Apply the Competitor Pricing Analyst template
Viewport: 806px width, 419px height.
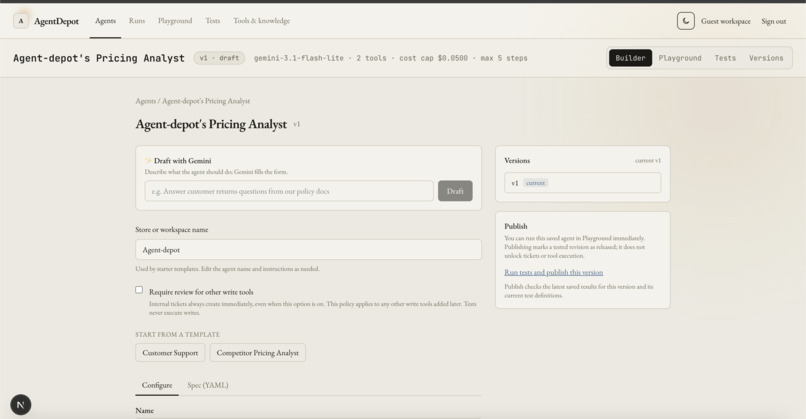(258, 353)
